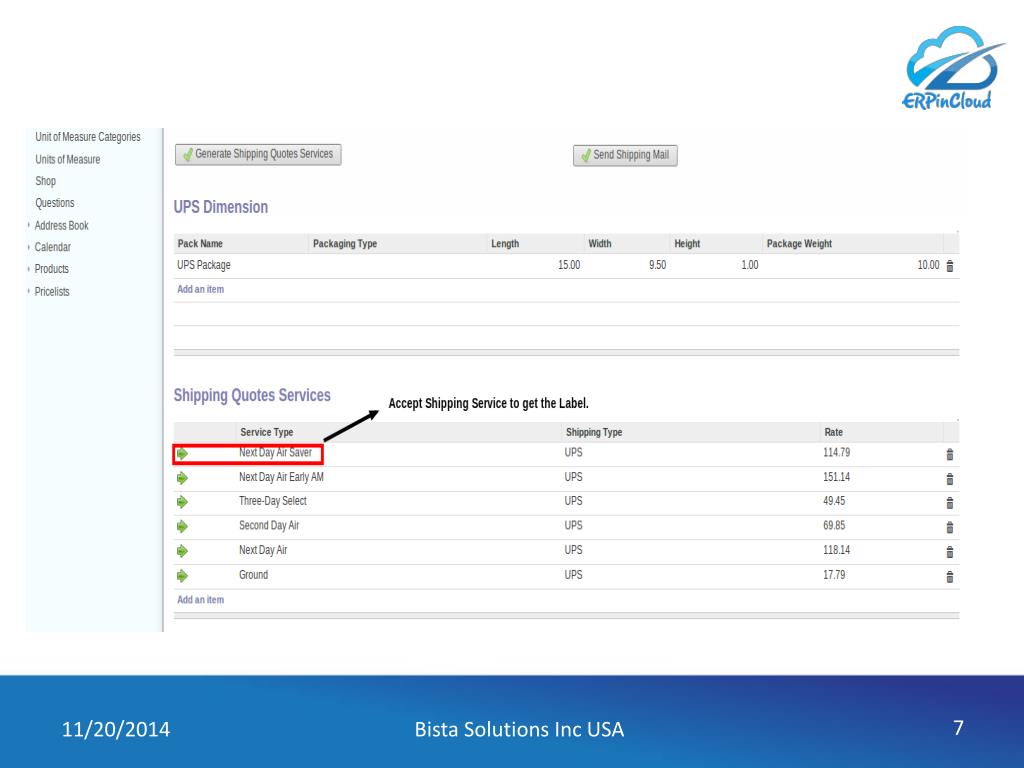Sort by Pack Name column header
Screen dimensions: 1024x768
point(200,244)
